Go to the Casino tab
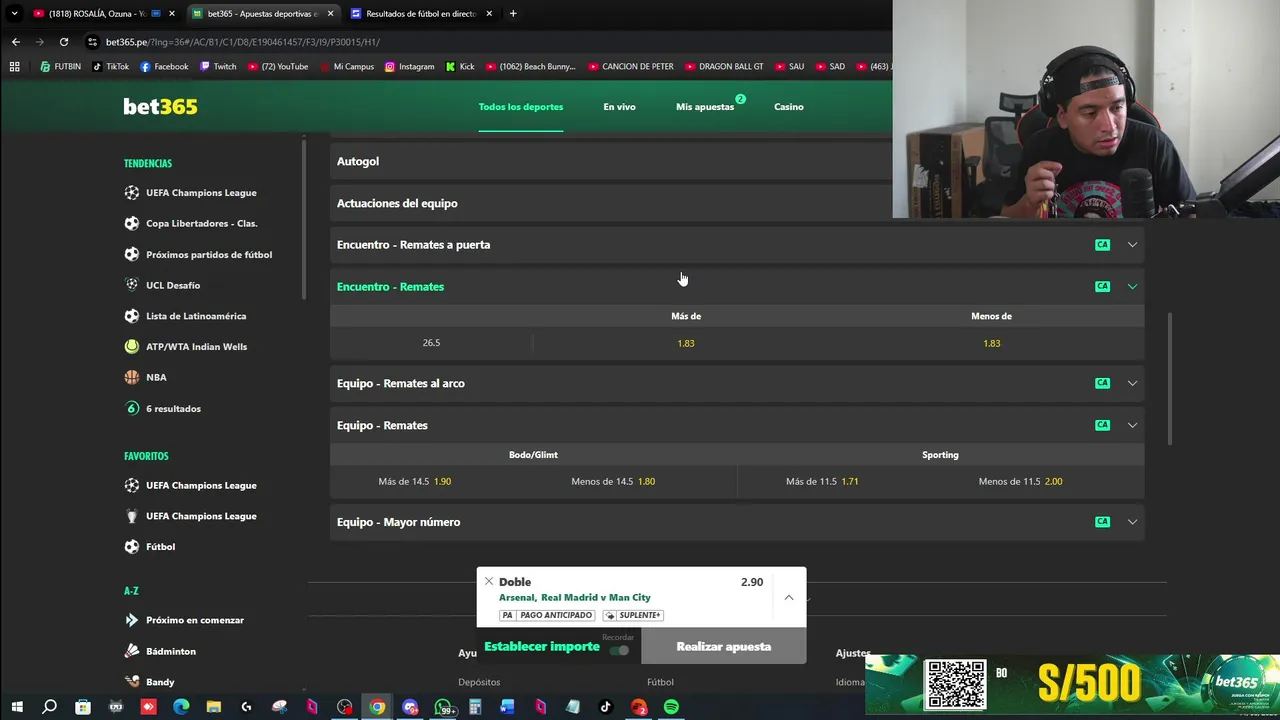1280x720 pixels. (x=789, y=107)
